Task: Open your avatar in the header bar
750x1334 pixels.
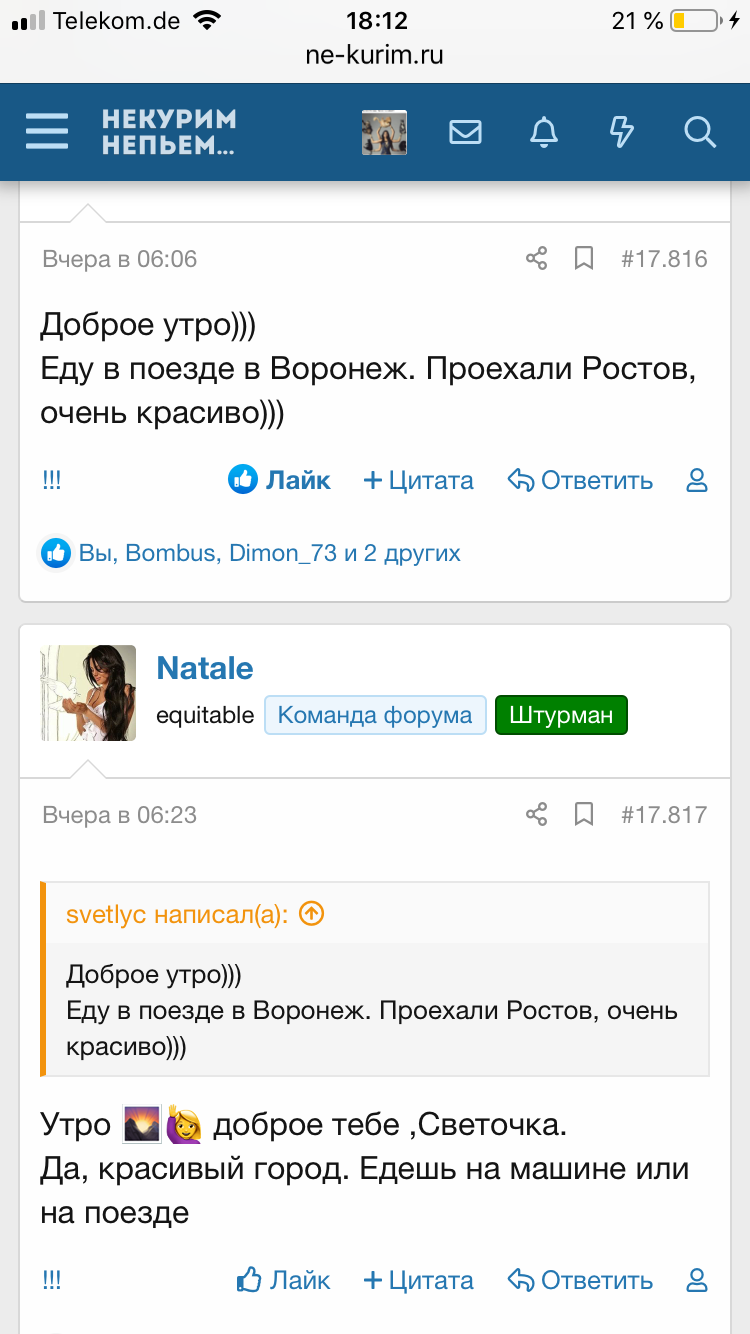Action: click(x=382, y=131)
